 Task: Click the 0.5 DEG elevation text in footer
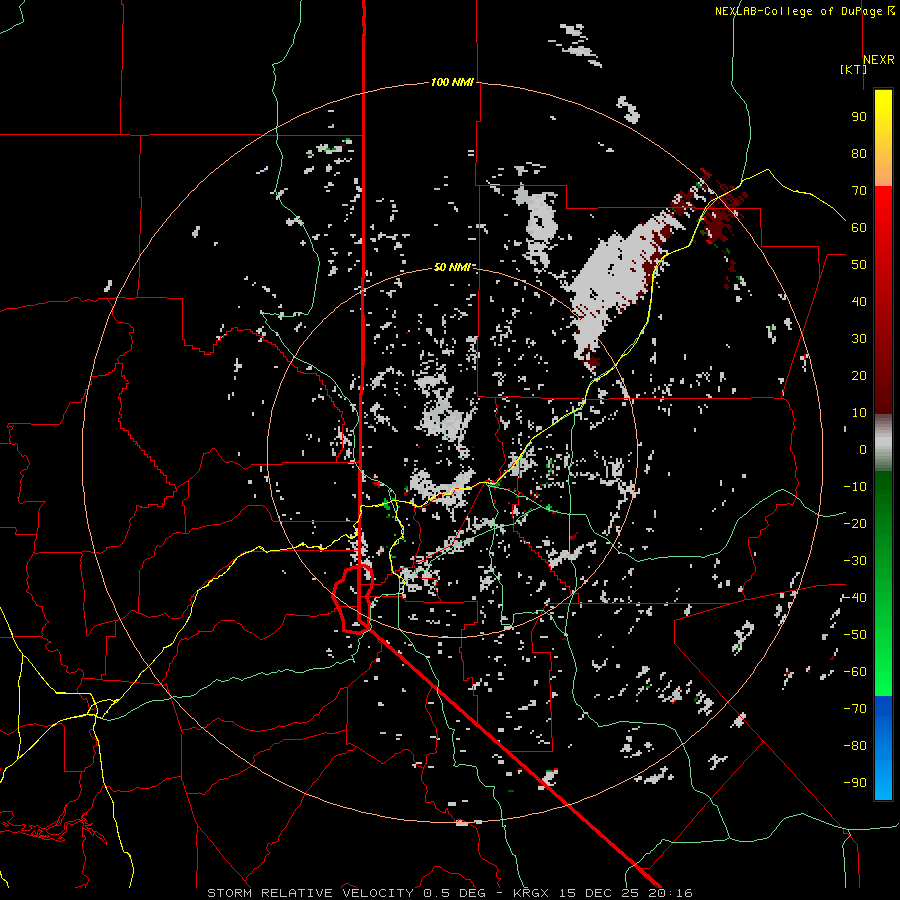[x=454, y=893]
